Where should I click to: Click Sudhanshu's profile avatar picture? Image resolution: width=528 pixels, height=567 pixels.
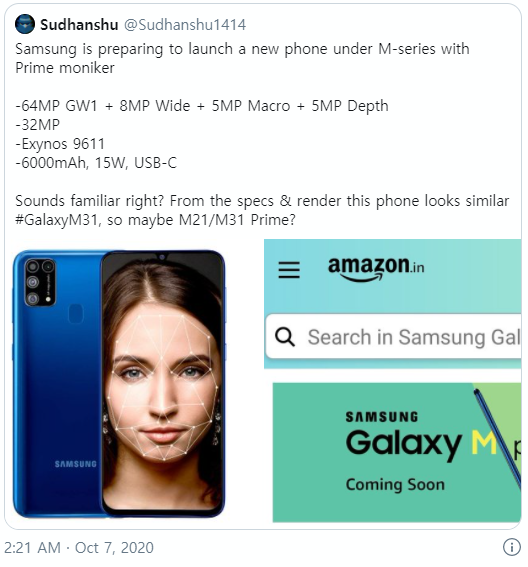click(x=25, y=24)
